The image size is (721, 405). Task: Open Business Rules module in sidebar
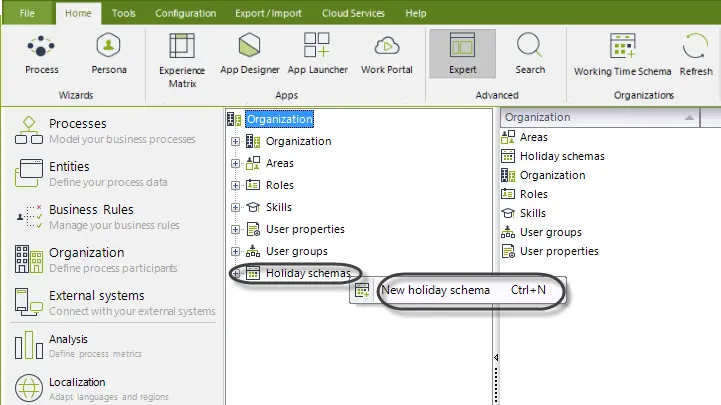click(x=97, y=217)
